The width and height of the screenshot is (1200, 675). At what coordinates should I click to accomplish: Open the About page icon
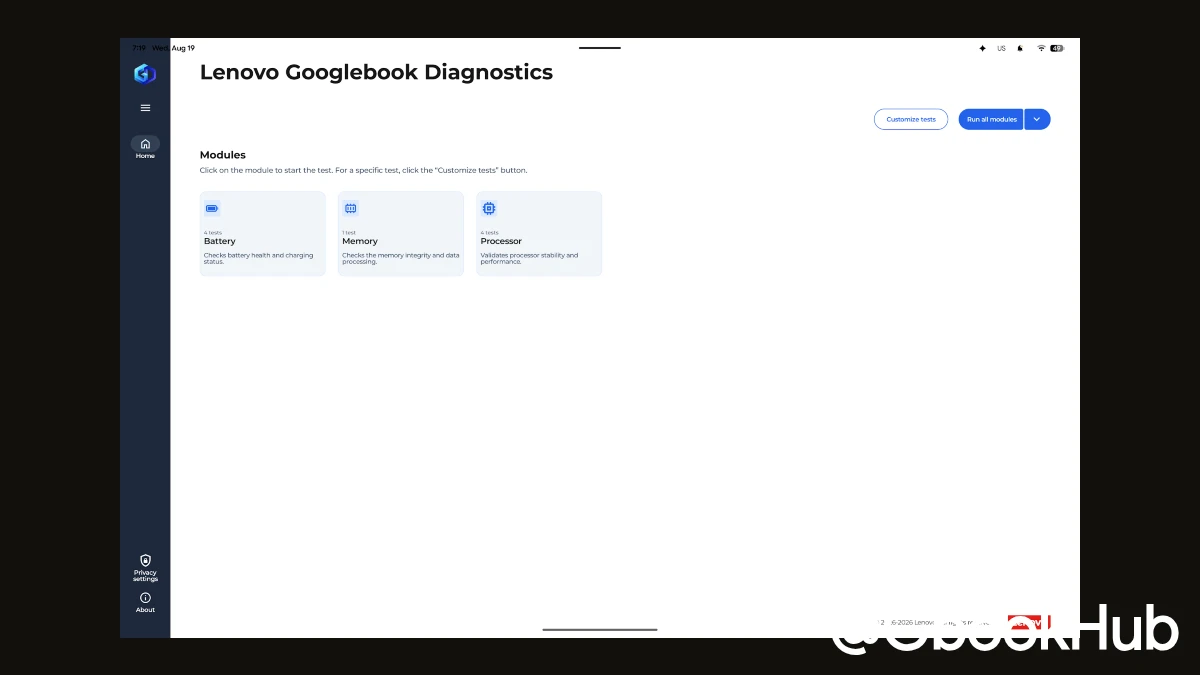(x=145, y=598)
